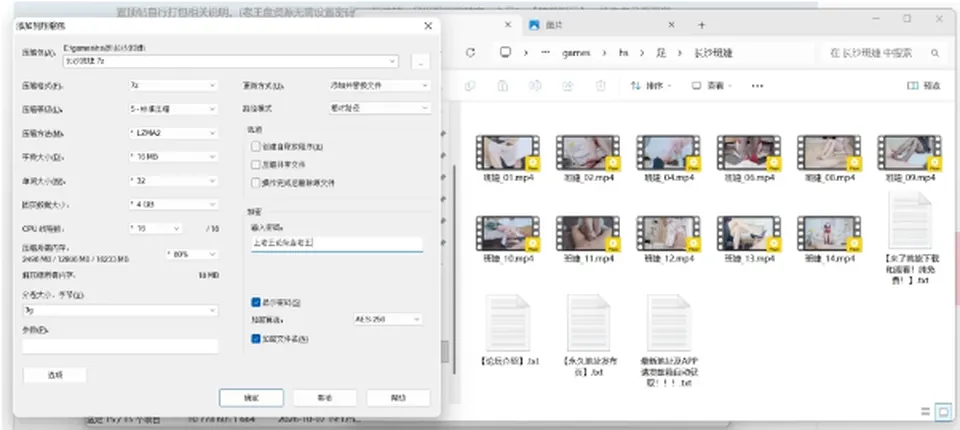
Task: Open the View menu in Explorer toolbar
Action: coord(711,86)
